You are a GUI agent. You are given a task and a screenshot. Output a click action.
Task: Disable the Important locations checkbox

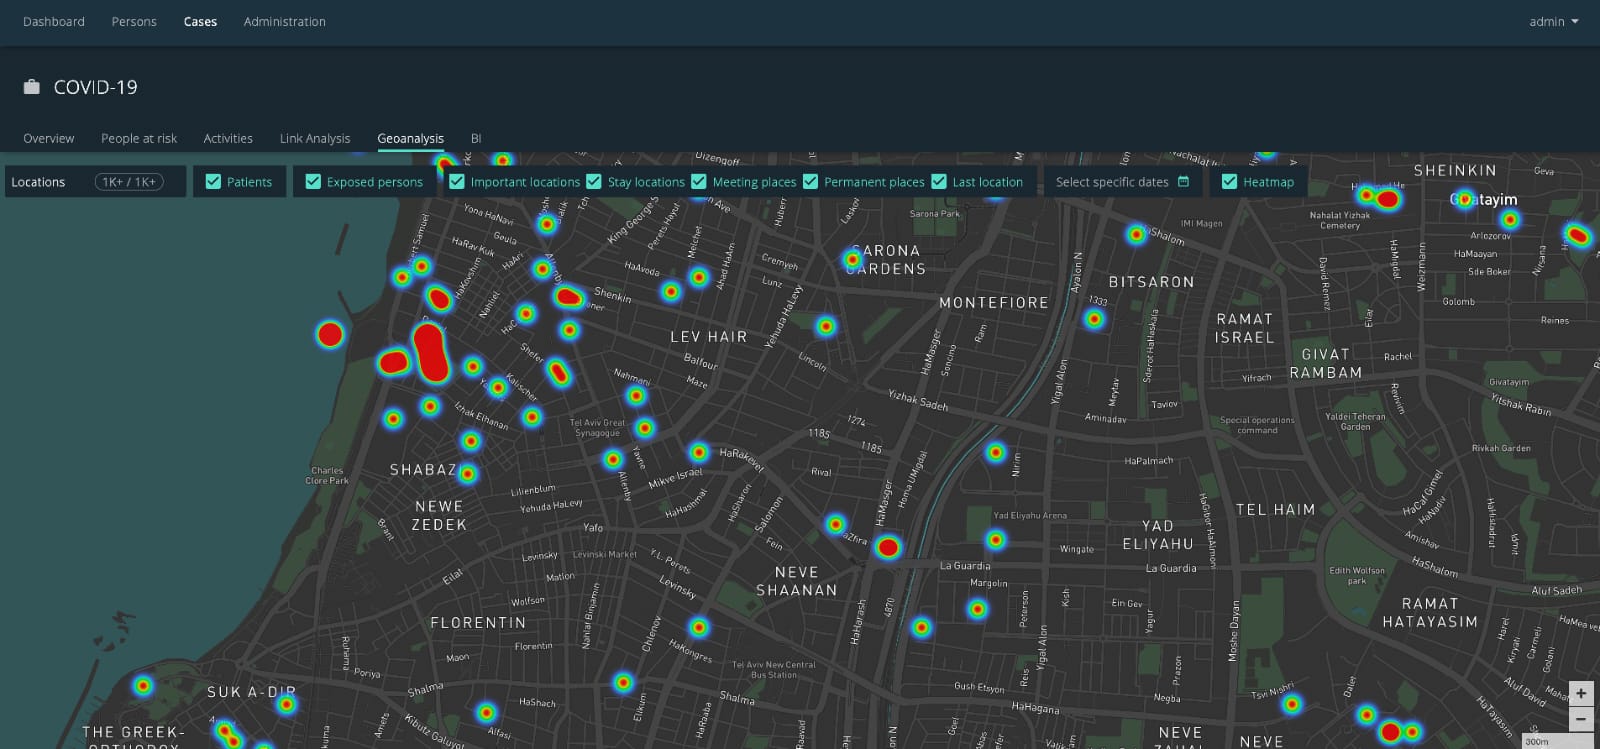457,182
